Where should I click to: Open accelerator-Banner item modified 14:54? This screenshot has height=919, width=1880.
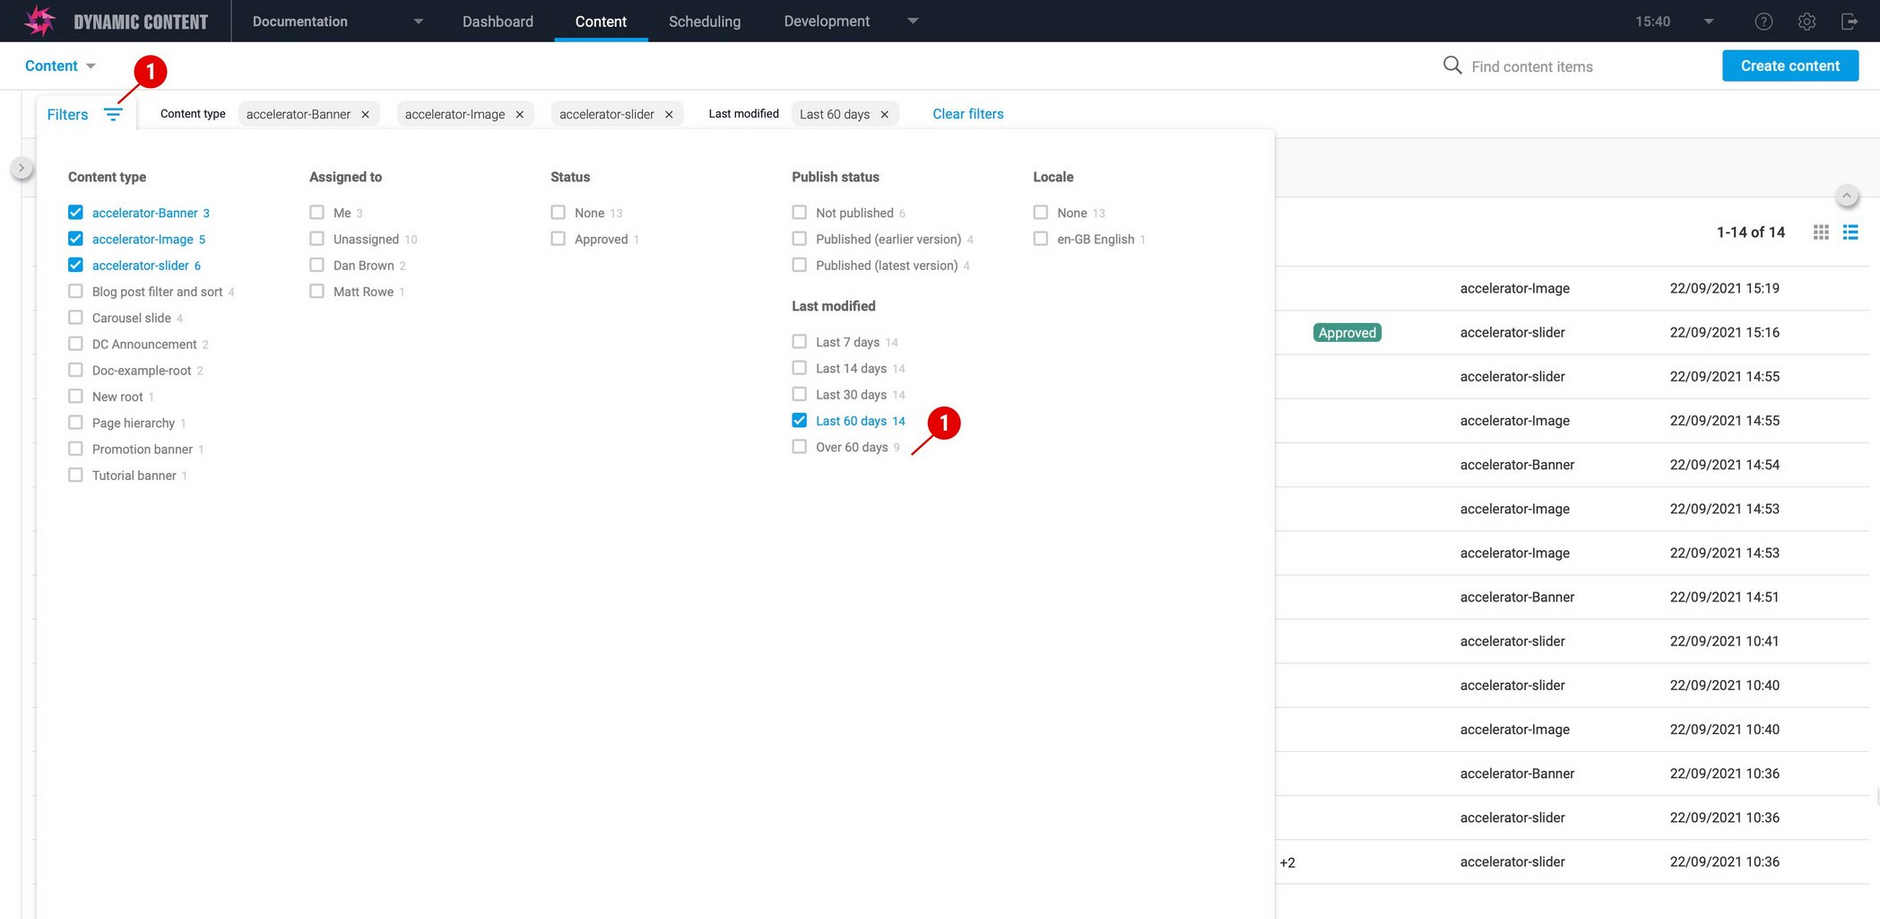1573,465
